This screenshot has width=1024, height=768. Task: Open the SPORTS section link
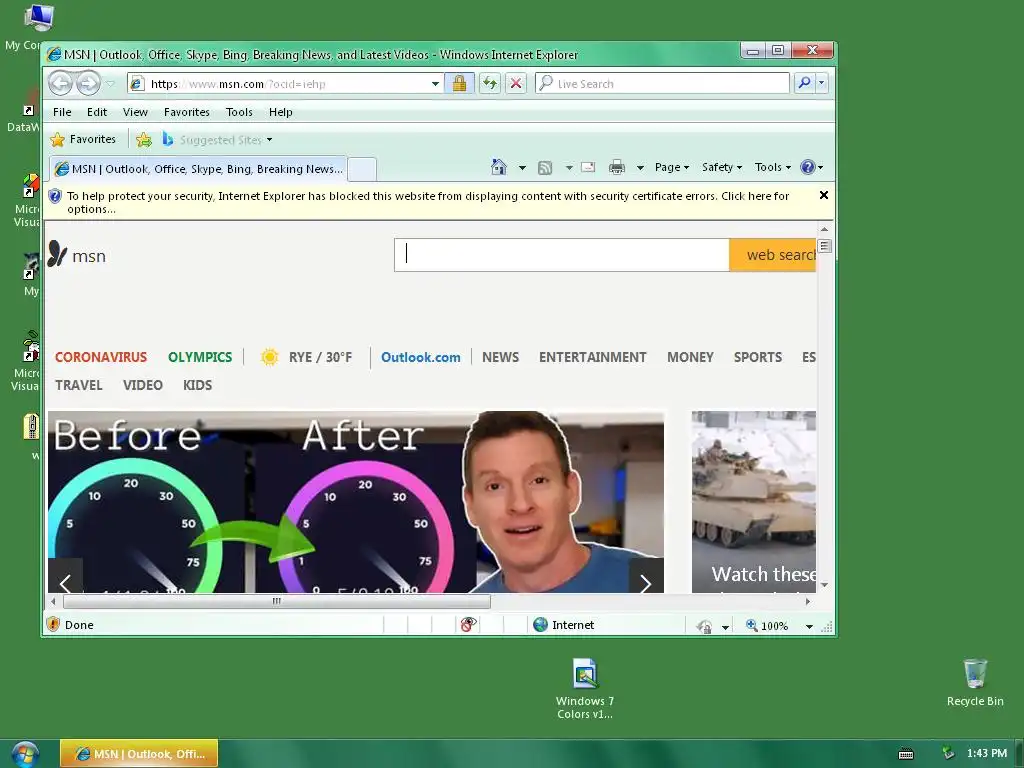point(758,357)
